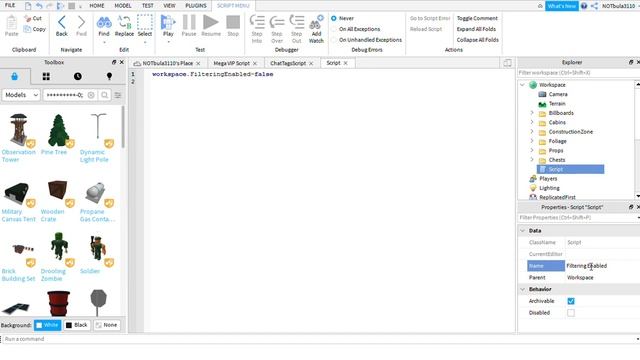
Task: Toggle the Disabled checkbox
Action: 571,313
